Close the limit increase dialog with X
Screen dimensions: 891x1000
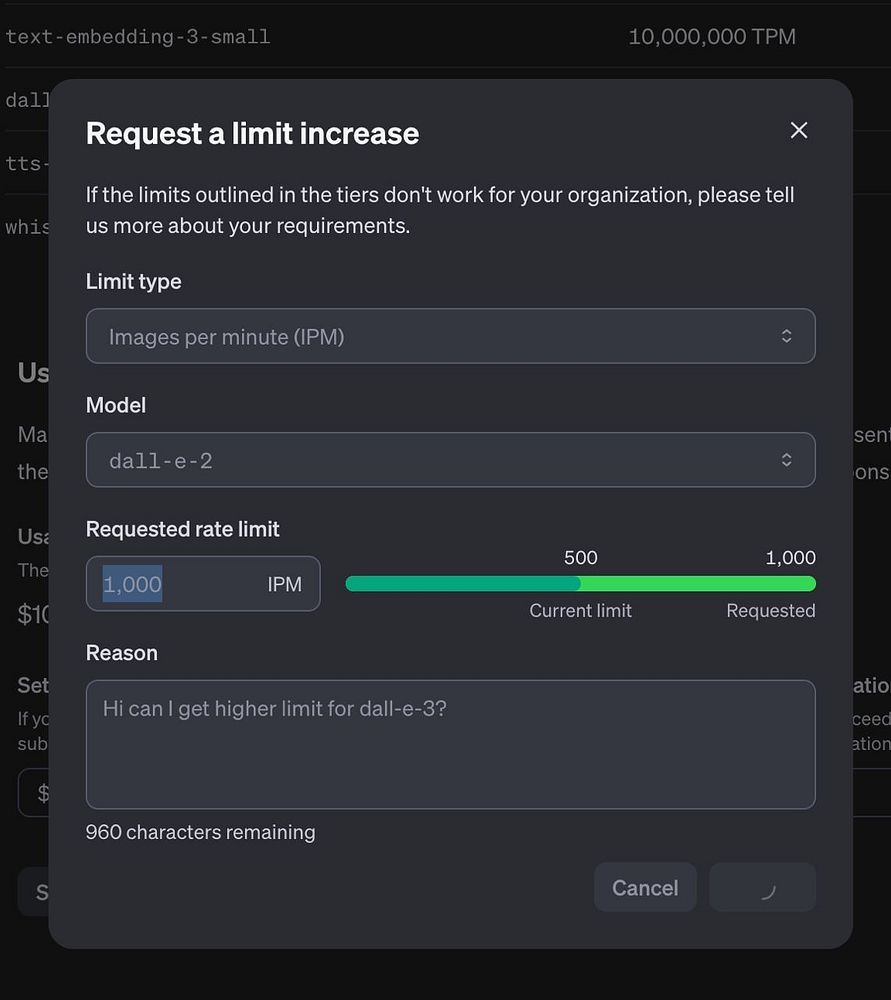(798, 131)
